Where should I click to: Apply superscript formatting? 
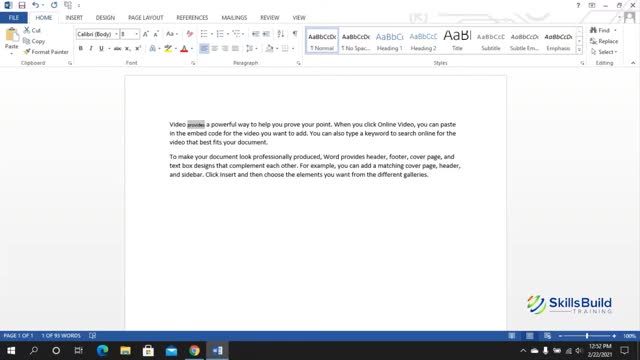pyautogui.click(x=138, y=49)
